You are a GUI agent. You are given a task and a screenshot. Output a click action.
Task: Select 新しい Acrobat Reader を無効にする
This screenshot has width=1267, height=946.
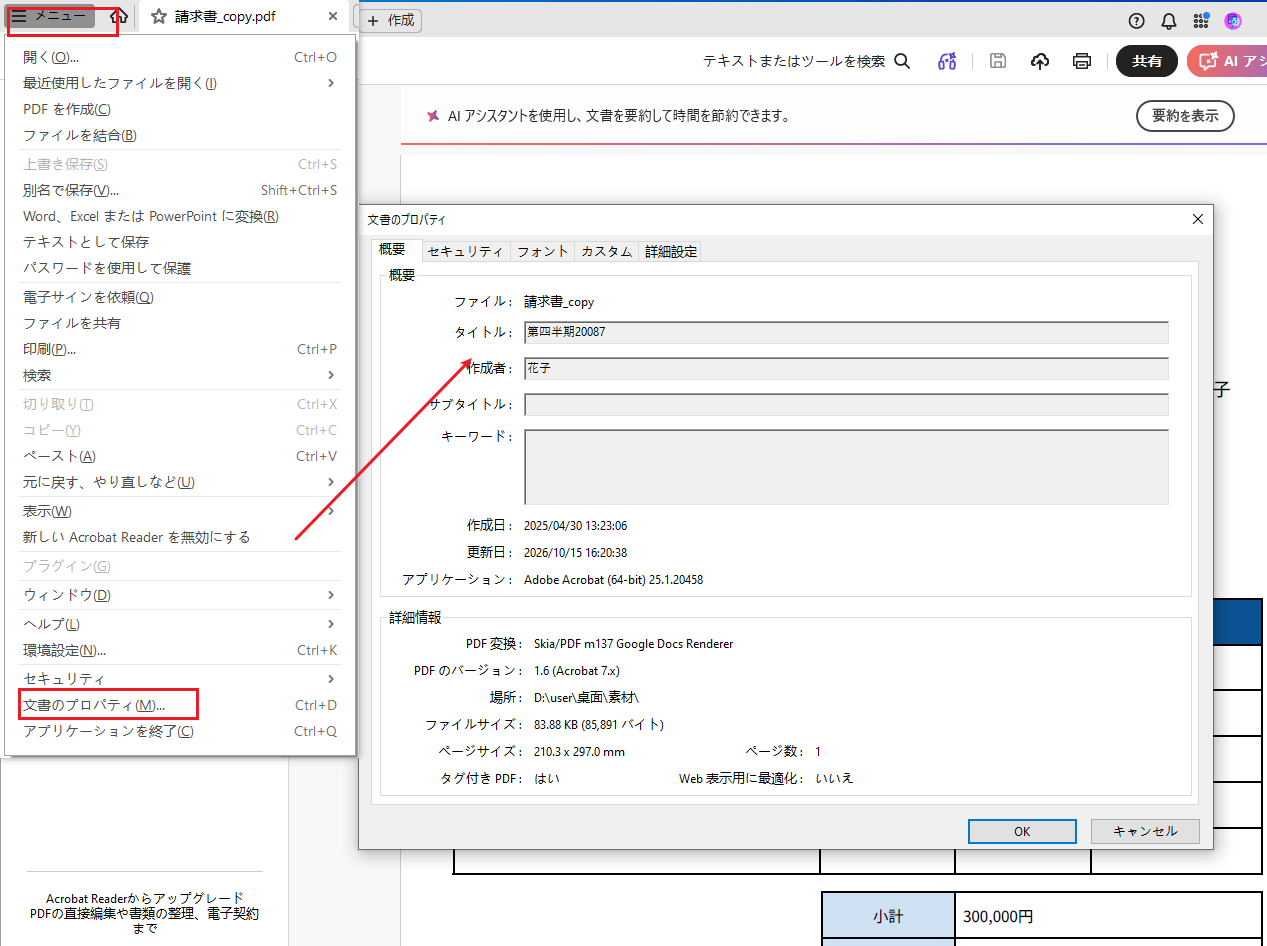tap(180, 537)
